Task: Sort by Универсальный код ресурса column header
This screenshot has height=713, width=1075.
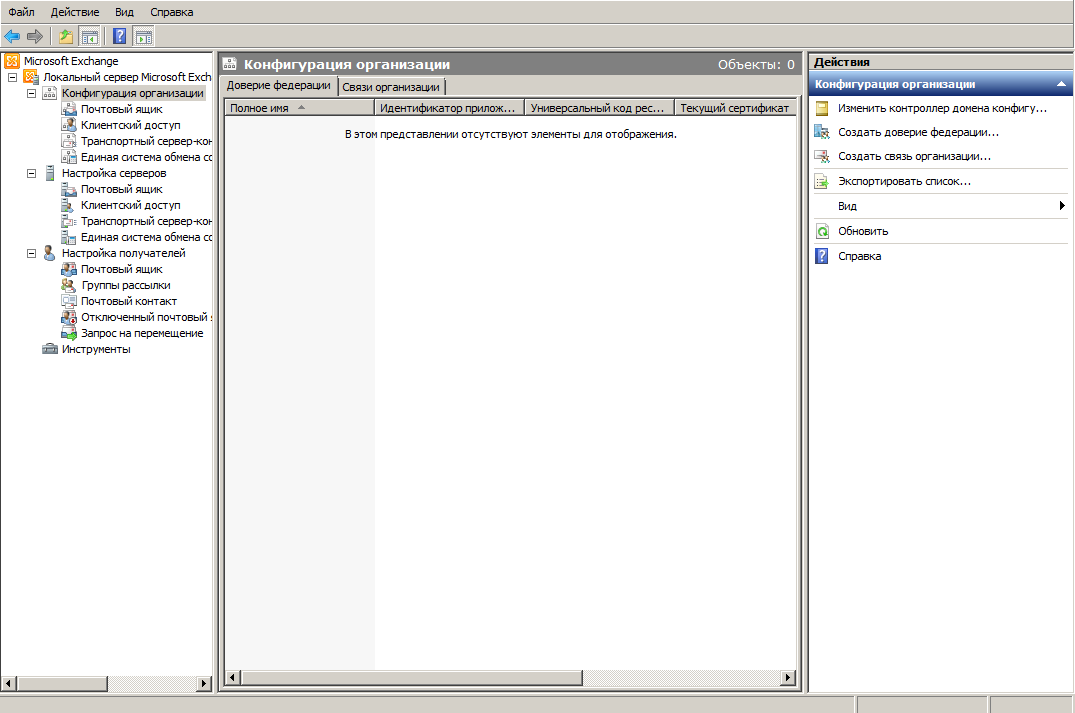Action: tap(600, 108)
